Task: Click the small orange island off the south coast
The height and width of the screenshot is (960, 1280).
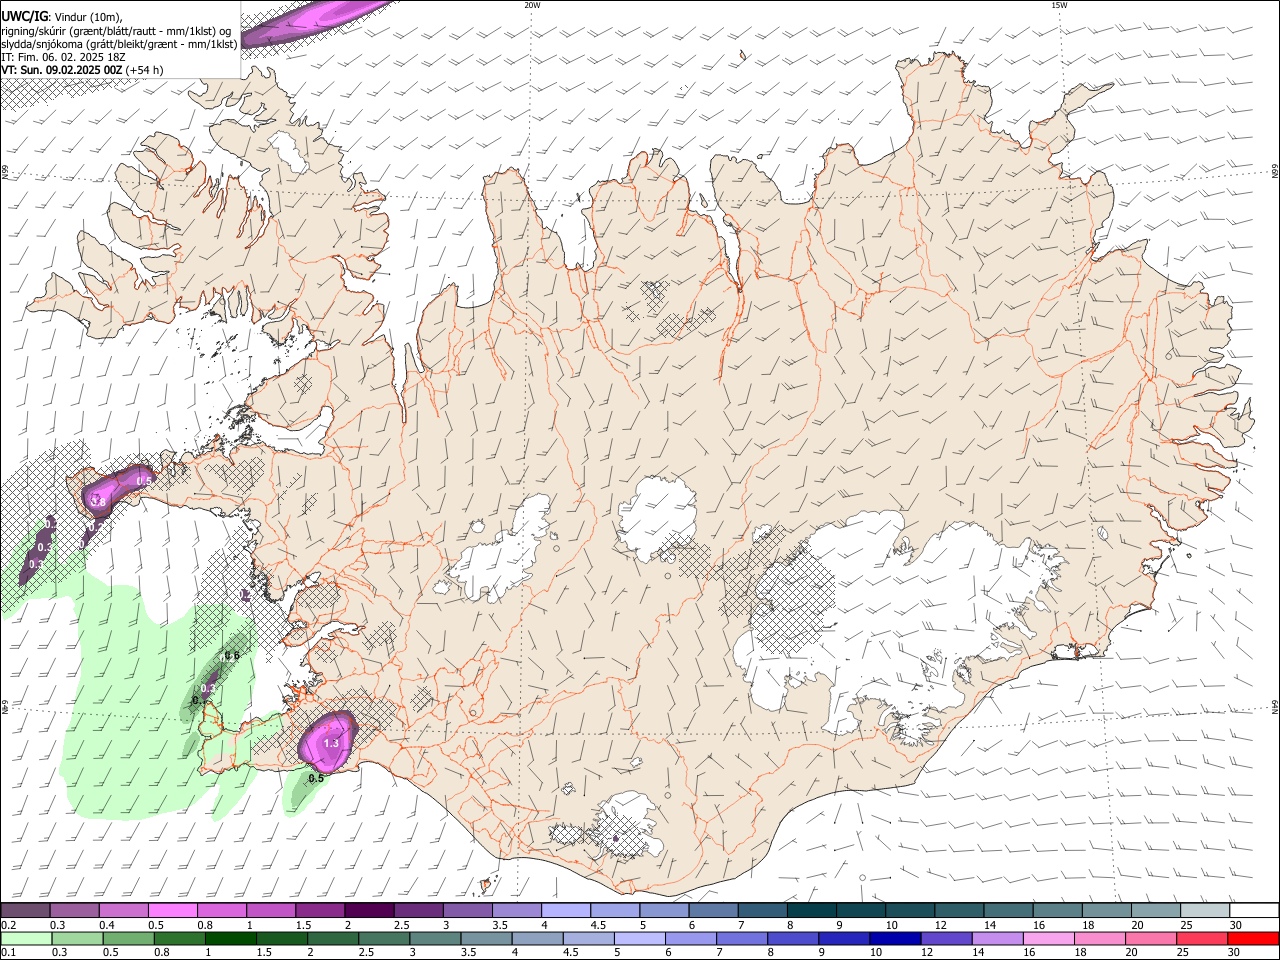Action: (487, 884)
